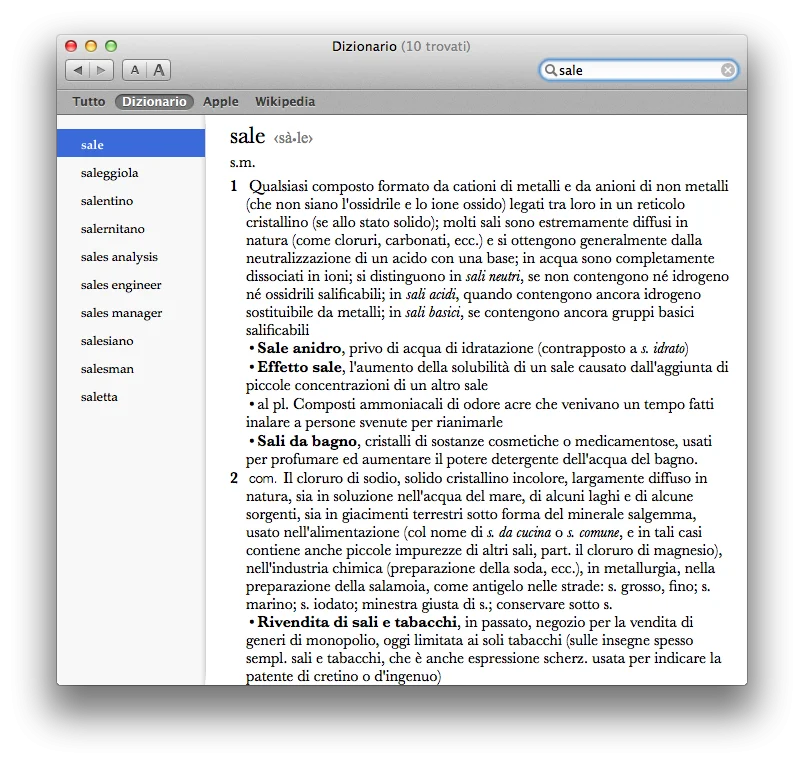Open the Wikipedia search scope

click(285, 101)
